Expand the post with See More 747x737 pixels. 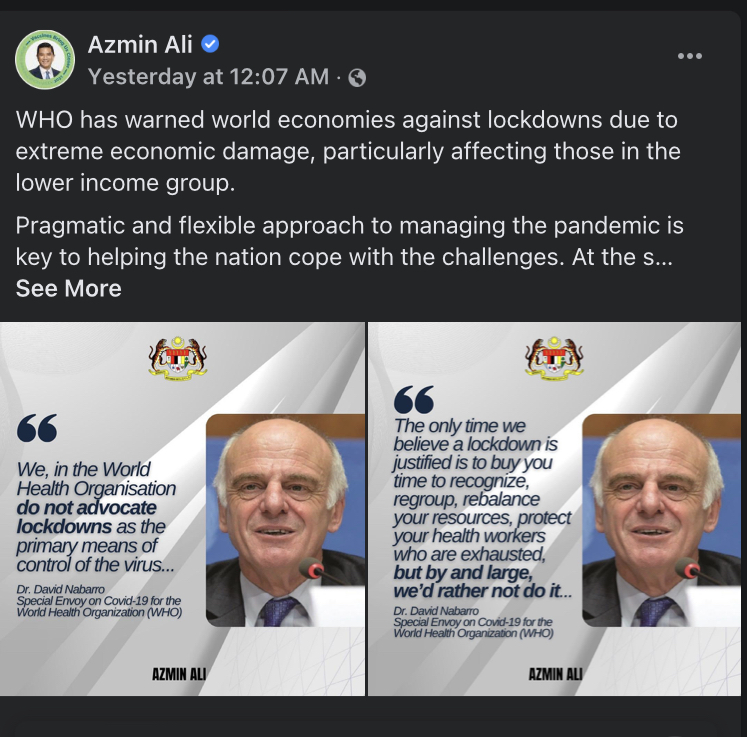(x=69, y=288)
